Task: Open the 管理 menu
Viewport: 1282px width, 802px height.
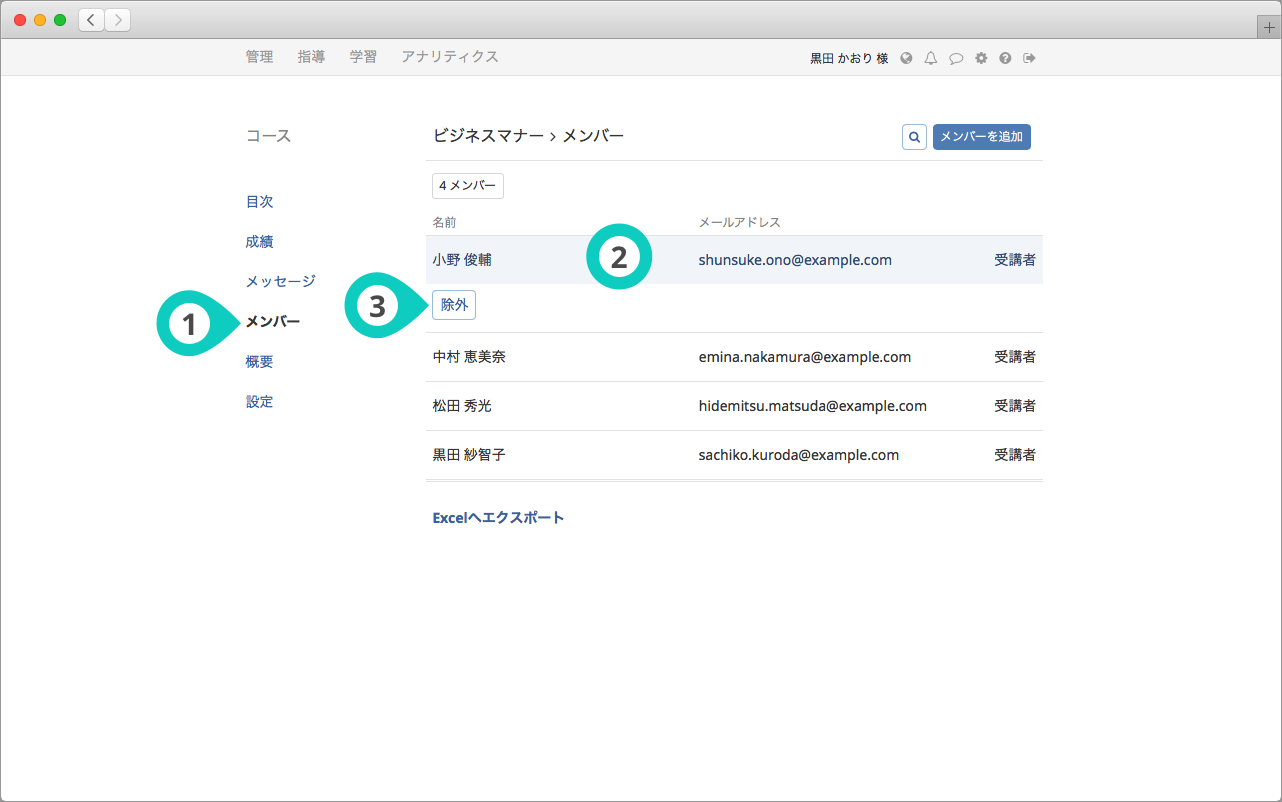Action: (x=259, y=57)
